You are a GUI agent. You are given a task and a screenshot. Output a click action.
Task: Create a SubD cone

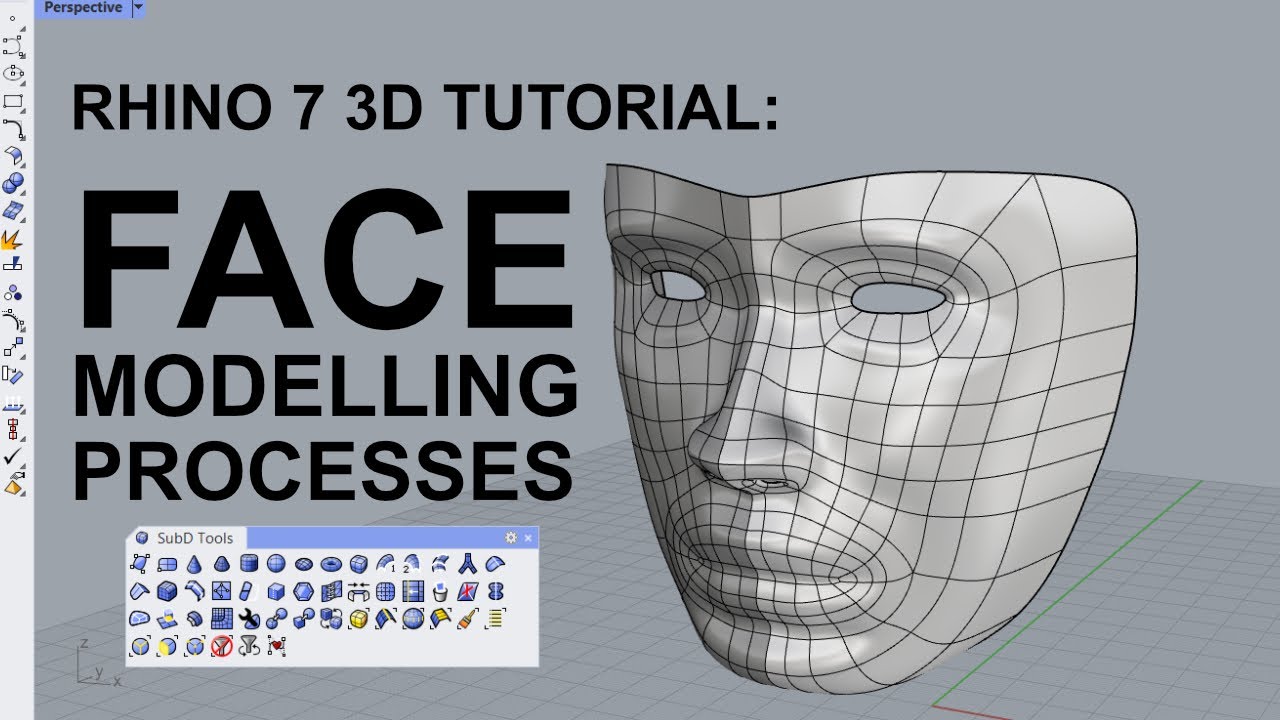(194, 564)
